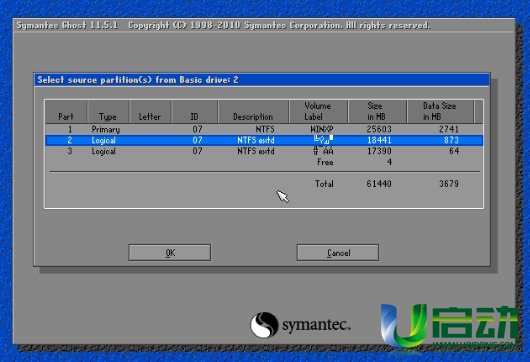Image resolution: width=530 pixels, height=362 pixels.
Task: Click the symantec wordmark text
Action: pos(316,325)
